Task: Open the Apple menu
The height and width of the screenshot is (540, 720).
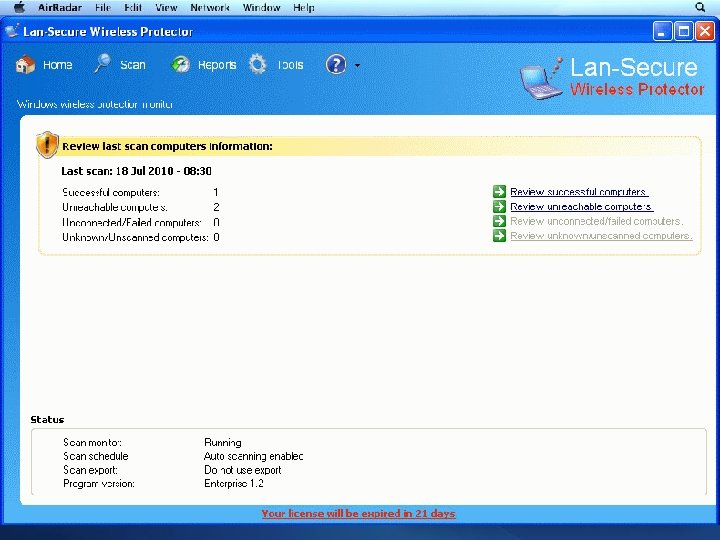Action: tap(19, 7)
